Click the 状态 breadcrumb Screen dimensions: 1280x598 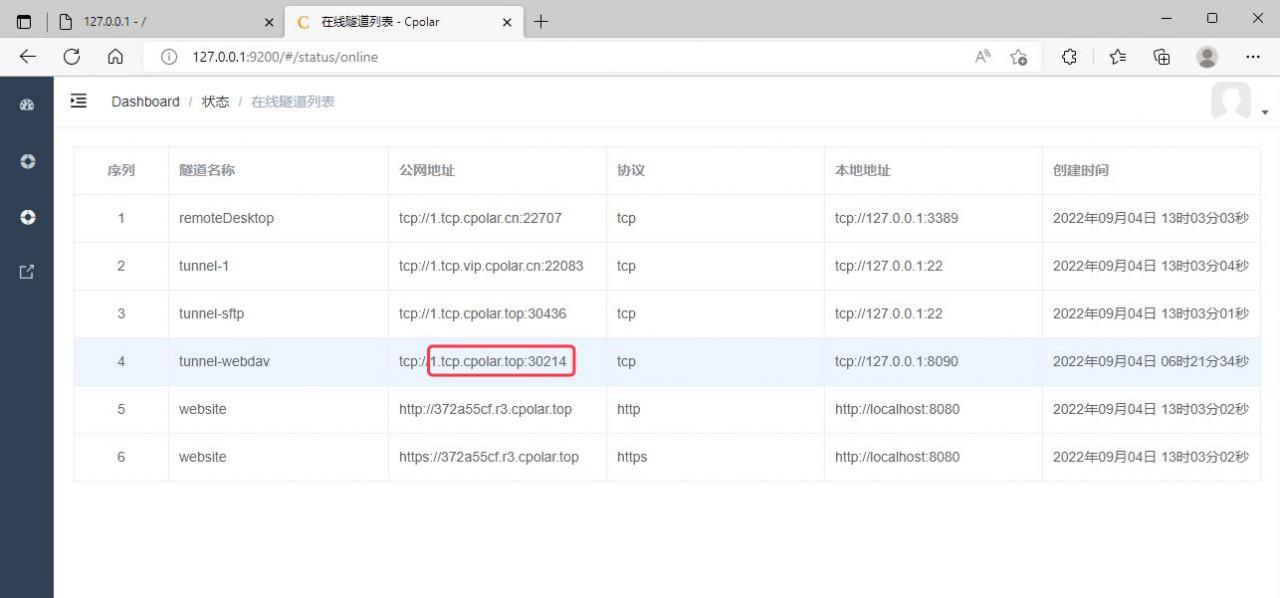(x=215, y=102)
